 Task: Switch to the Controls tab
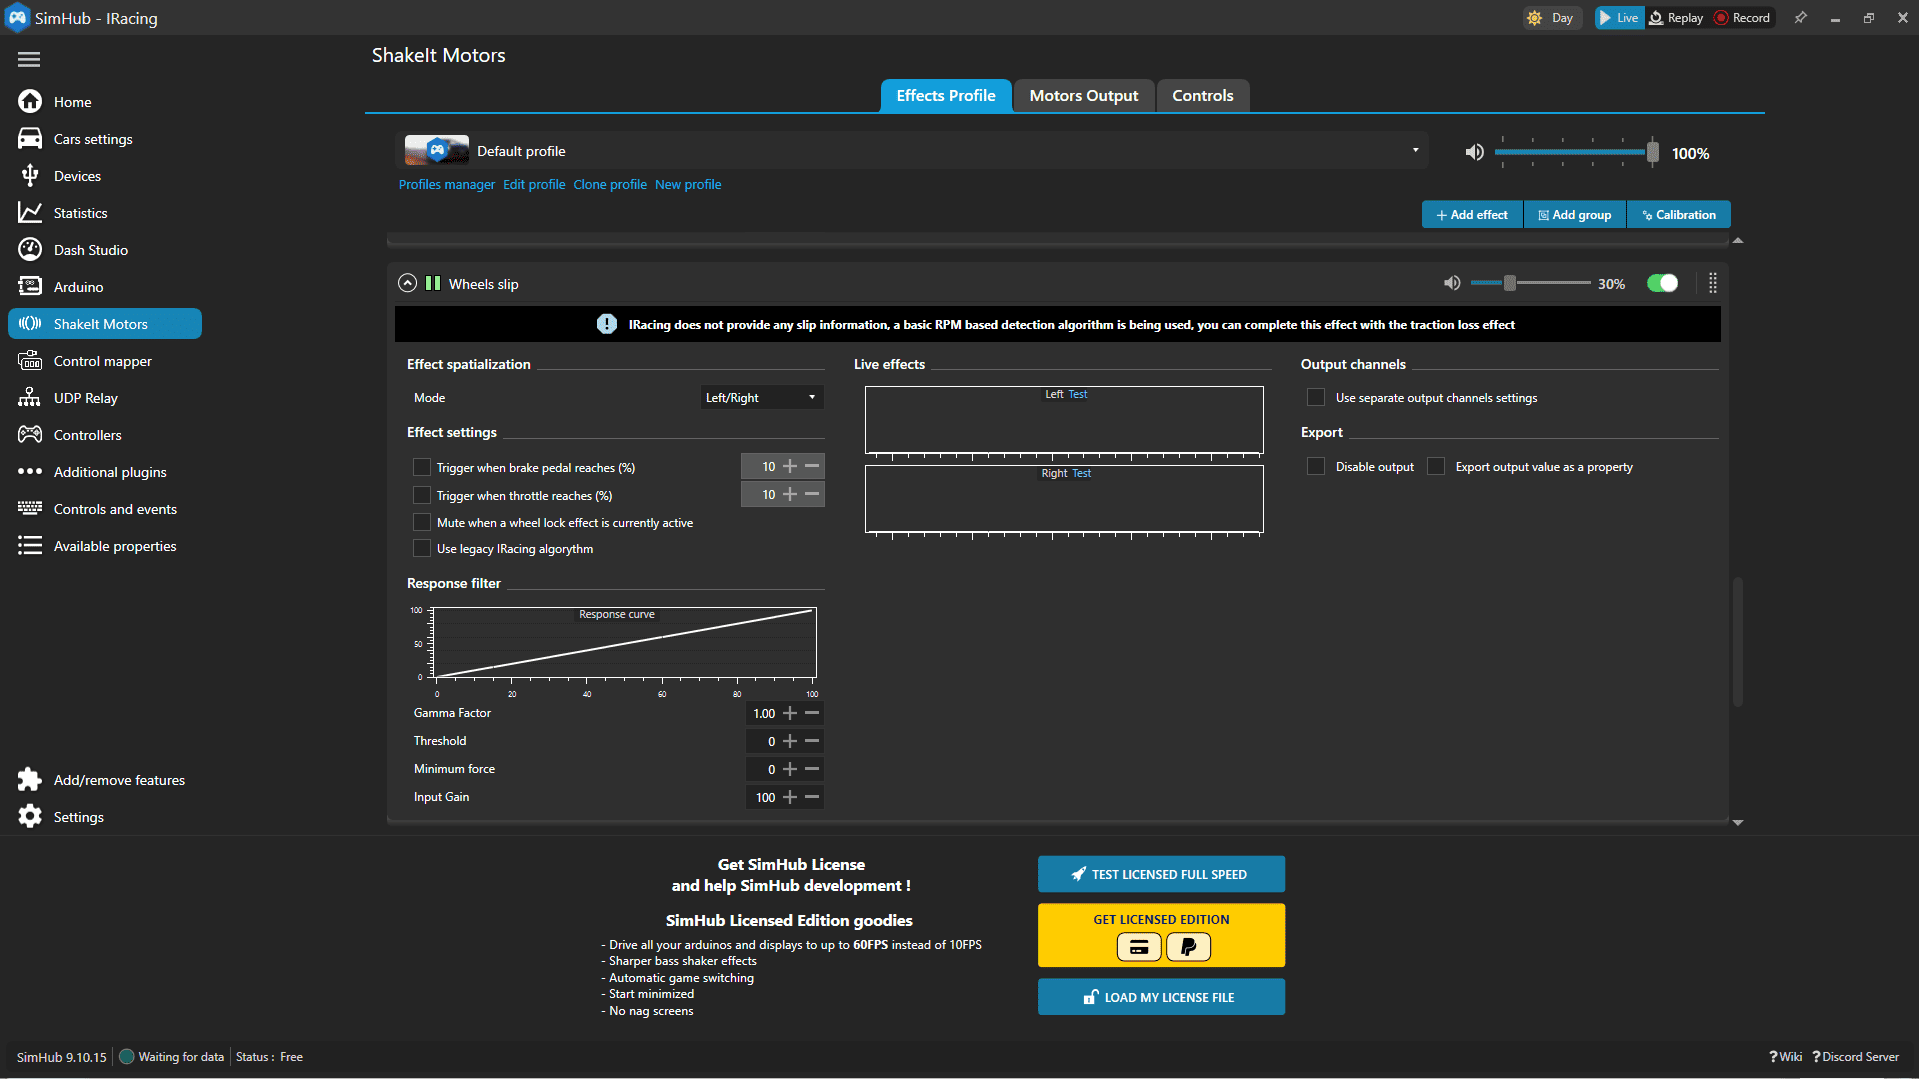(1202, 96)
